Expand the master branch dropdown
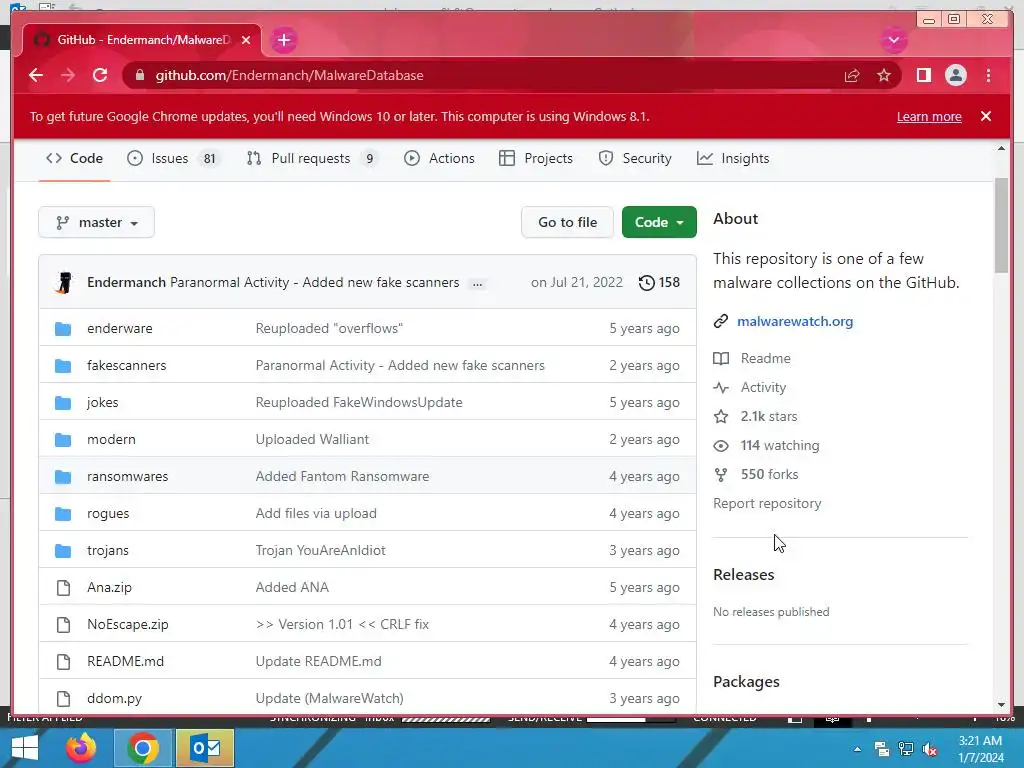The height and width of the screenshot is (768, 1024). [x=97, y=222]
